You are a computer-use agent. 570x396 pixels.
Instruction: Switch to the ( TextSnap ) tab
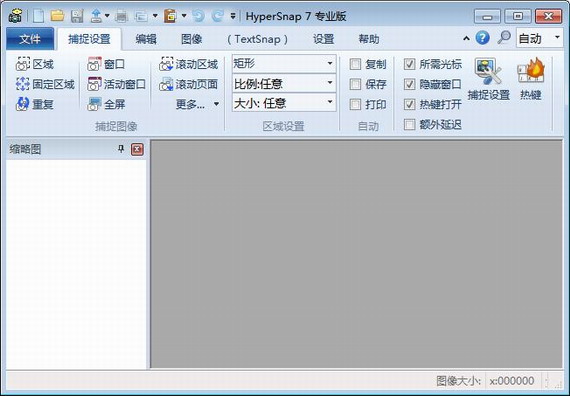[x=258, y=39]
